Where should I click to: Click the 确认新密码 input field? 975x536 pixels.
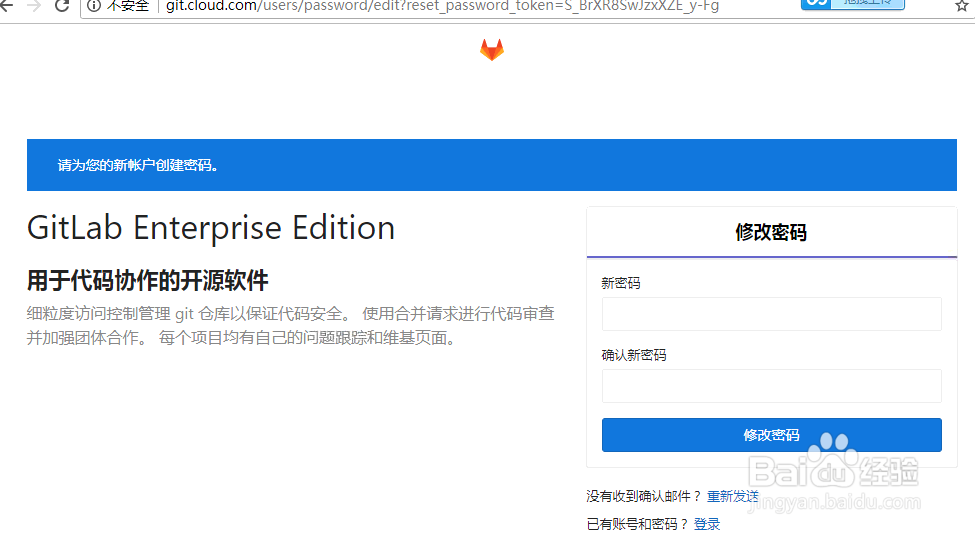coord(771,386)
